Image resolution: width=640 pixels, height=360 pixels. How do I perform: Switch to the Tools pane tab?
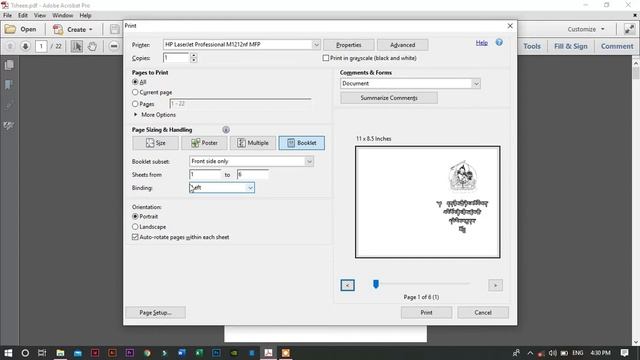[x=532, y=46]
